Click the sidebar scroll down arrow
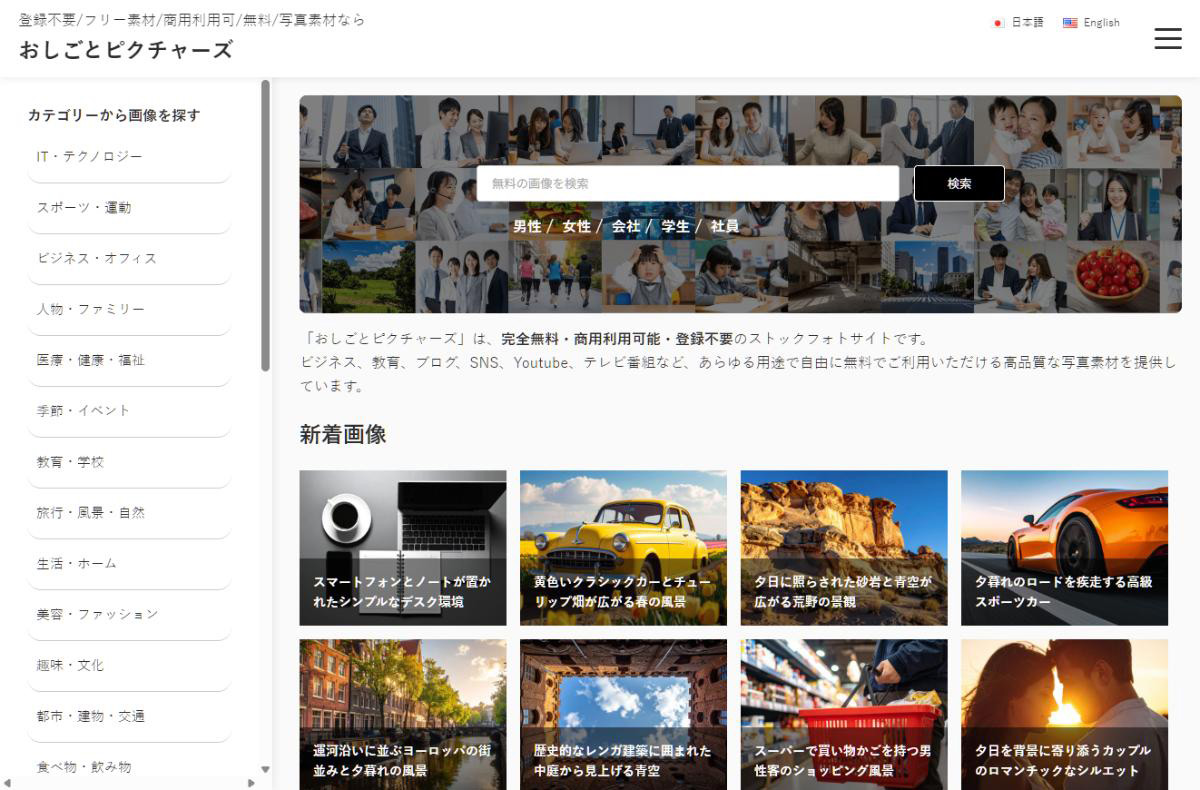The image size is (1200, 790). pyautogui.click(x=265, y=769)
